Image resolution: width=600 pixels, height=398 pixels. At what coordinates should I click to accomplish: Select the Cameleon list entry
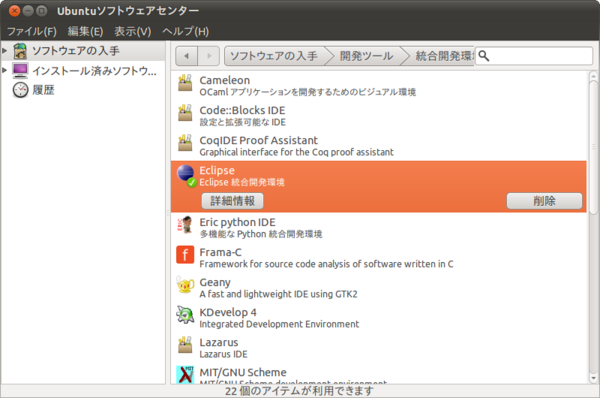[378, 86]
